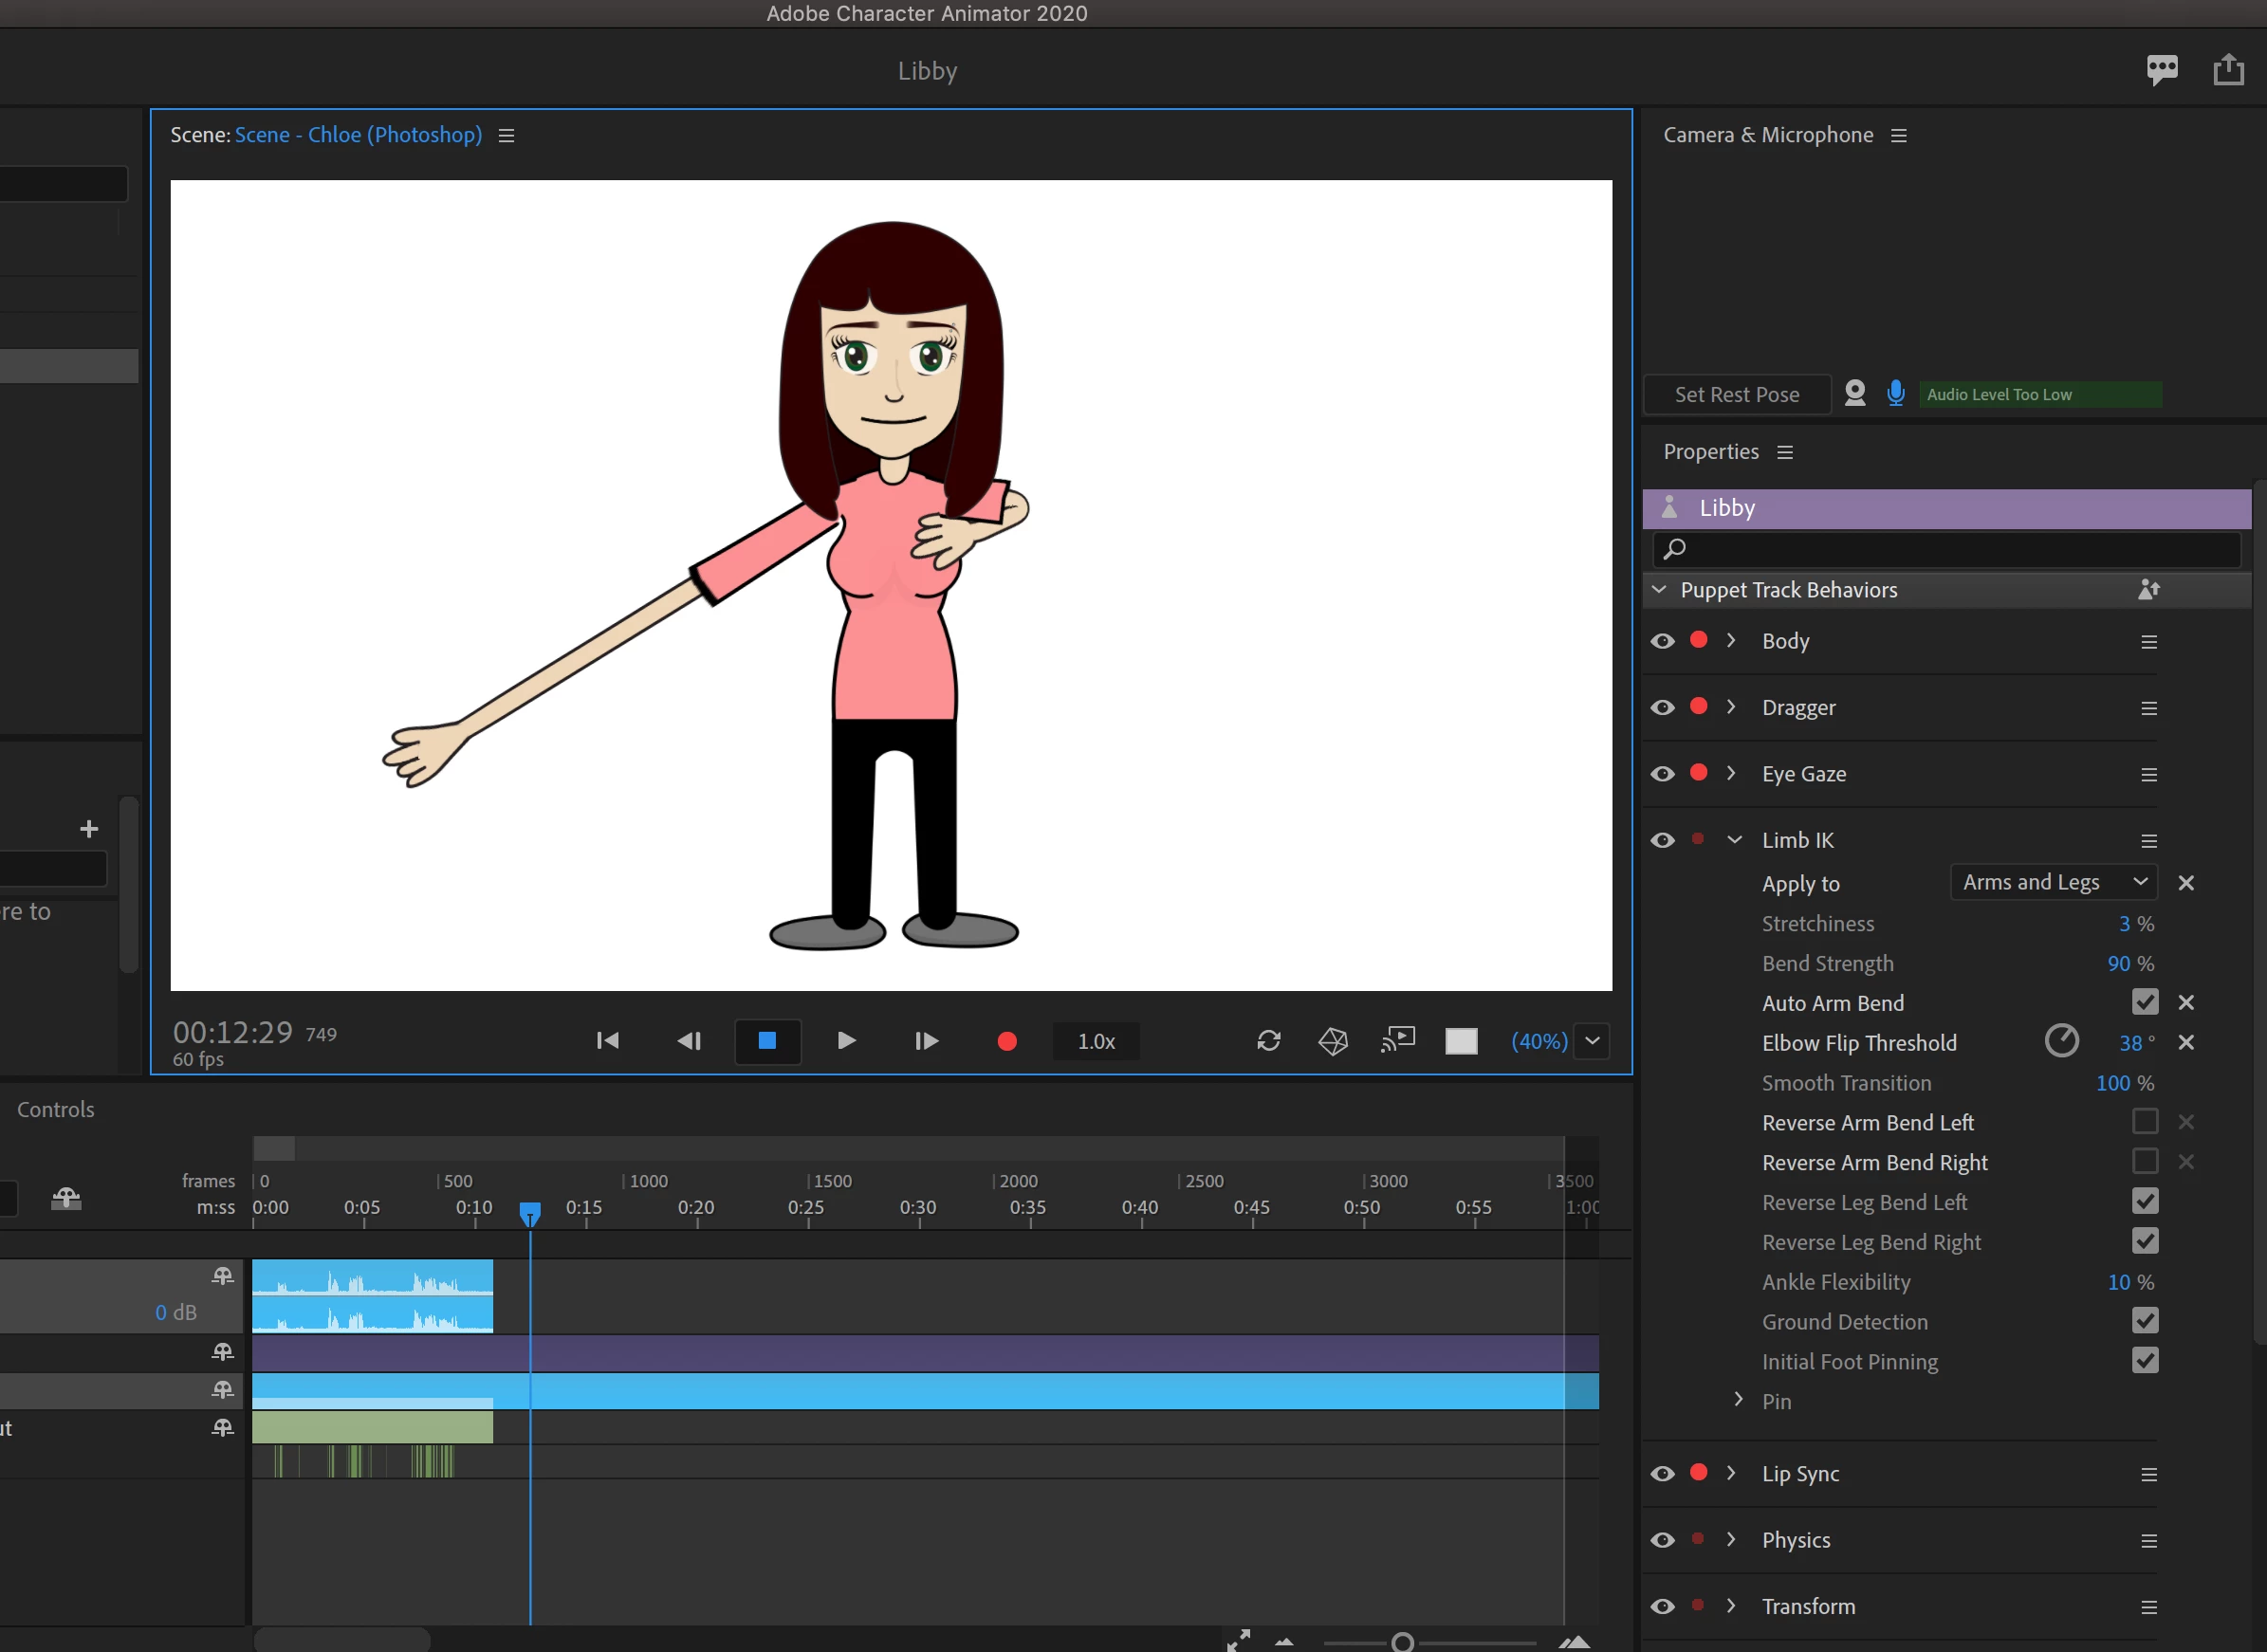Click the Set Rest Pose button
The height and width of the screenshot is (1652, 2267).
pyautogui.click(x=1736, y=394)
